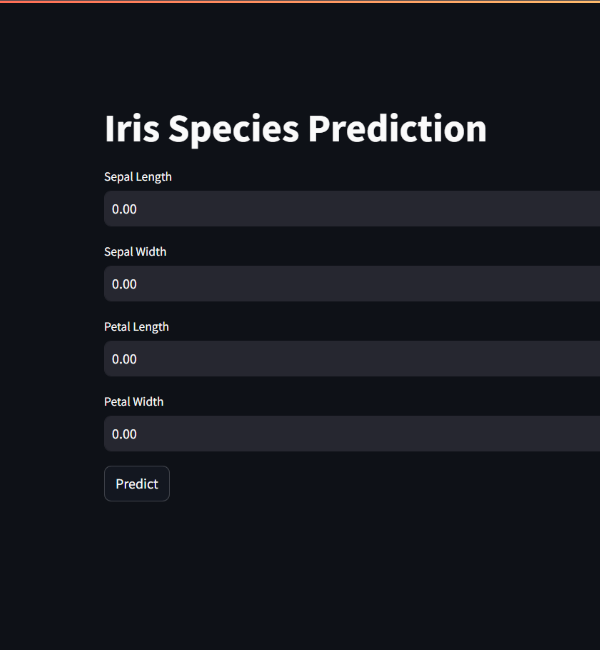
Task: Click the Petal Width label text
Action: (134, 402)
